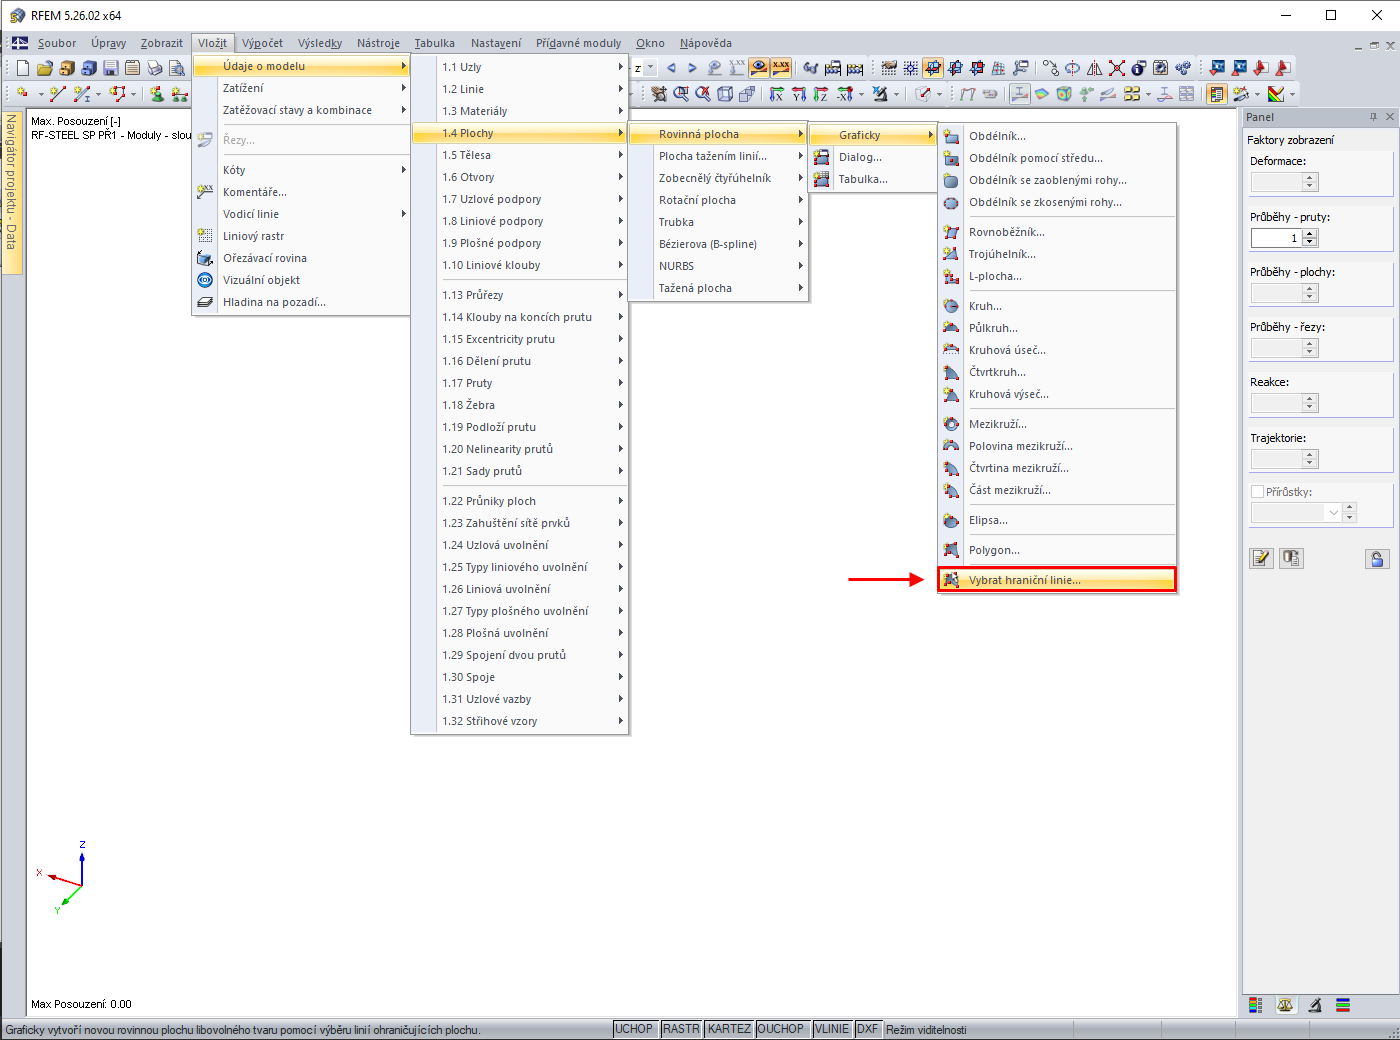Expand Vodicí linie submenu
Viewport: 1400px width, 1040px height.
click(301, 214)
